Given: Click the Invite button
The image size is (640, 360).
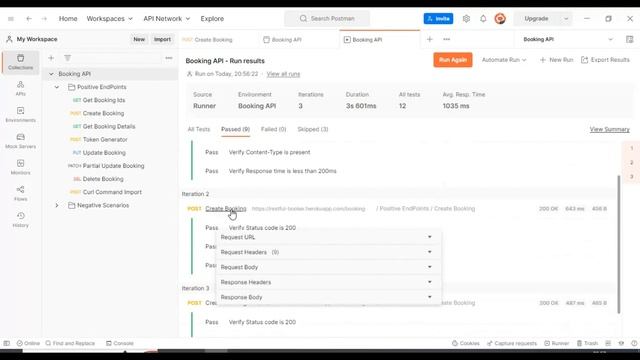Looking at the screenshot, I should pyautogui.click(x=438, y=19).
